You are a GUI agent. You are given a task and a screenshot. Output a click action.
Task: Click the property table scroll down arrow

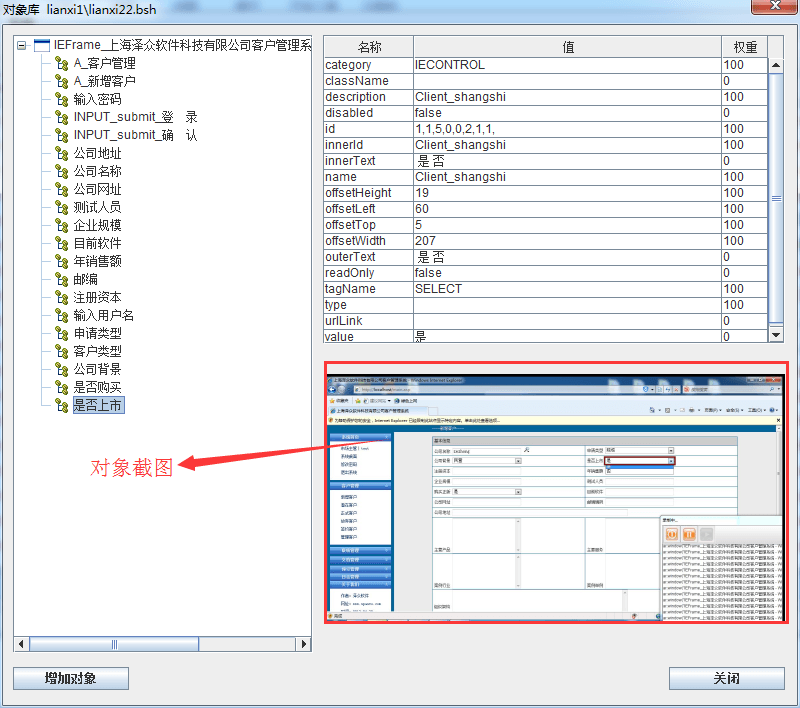click(776, 333)
